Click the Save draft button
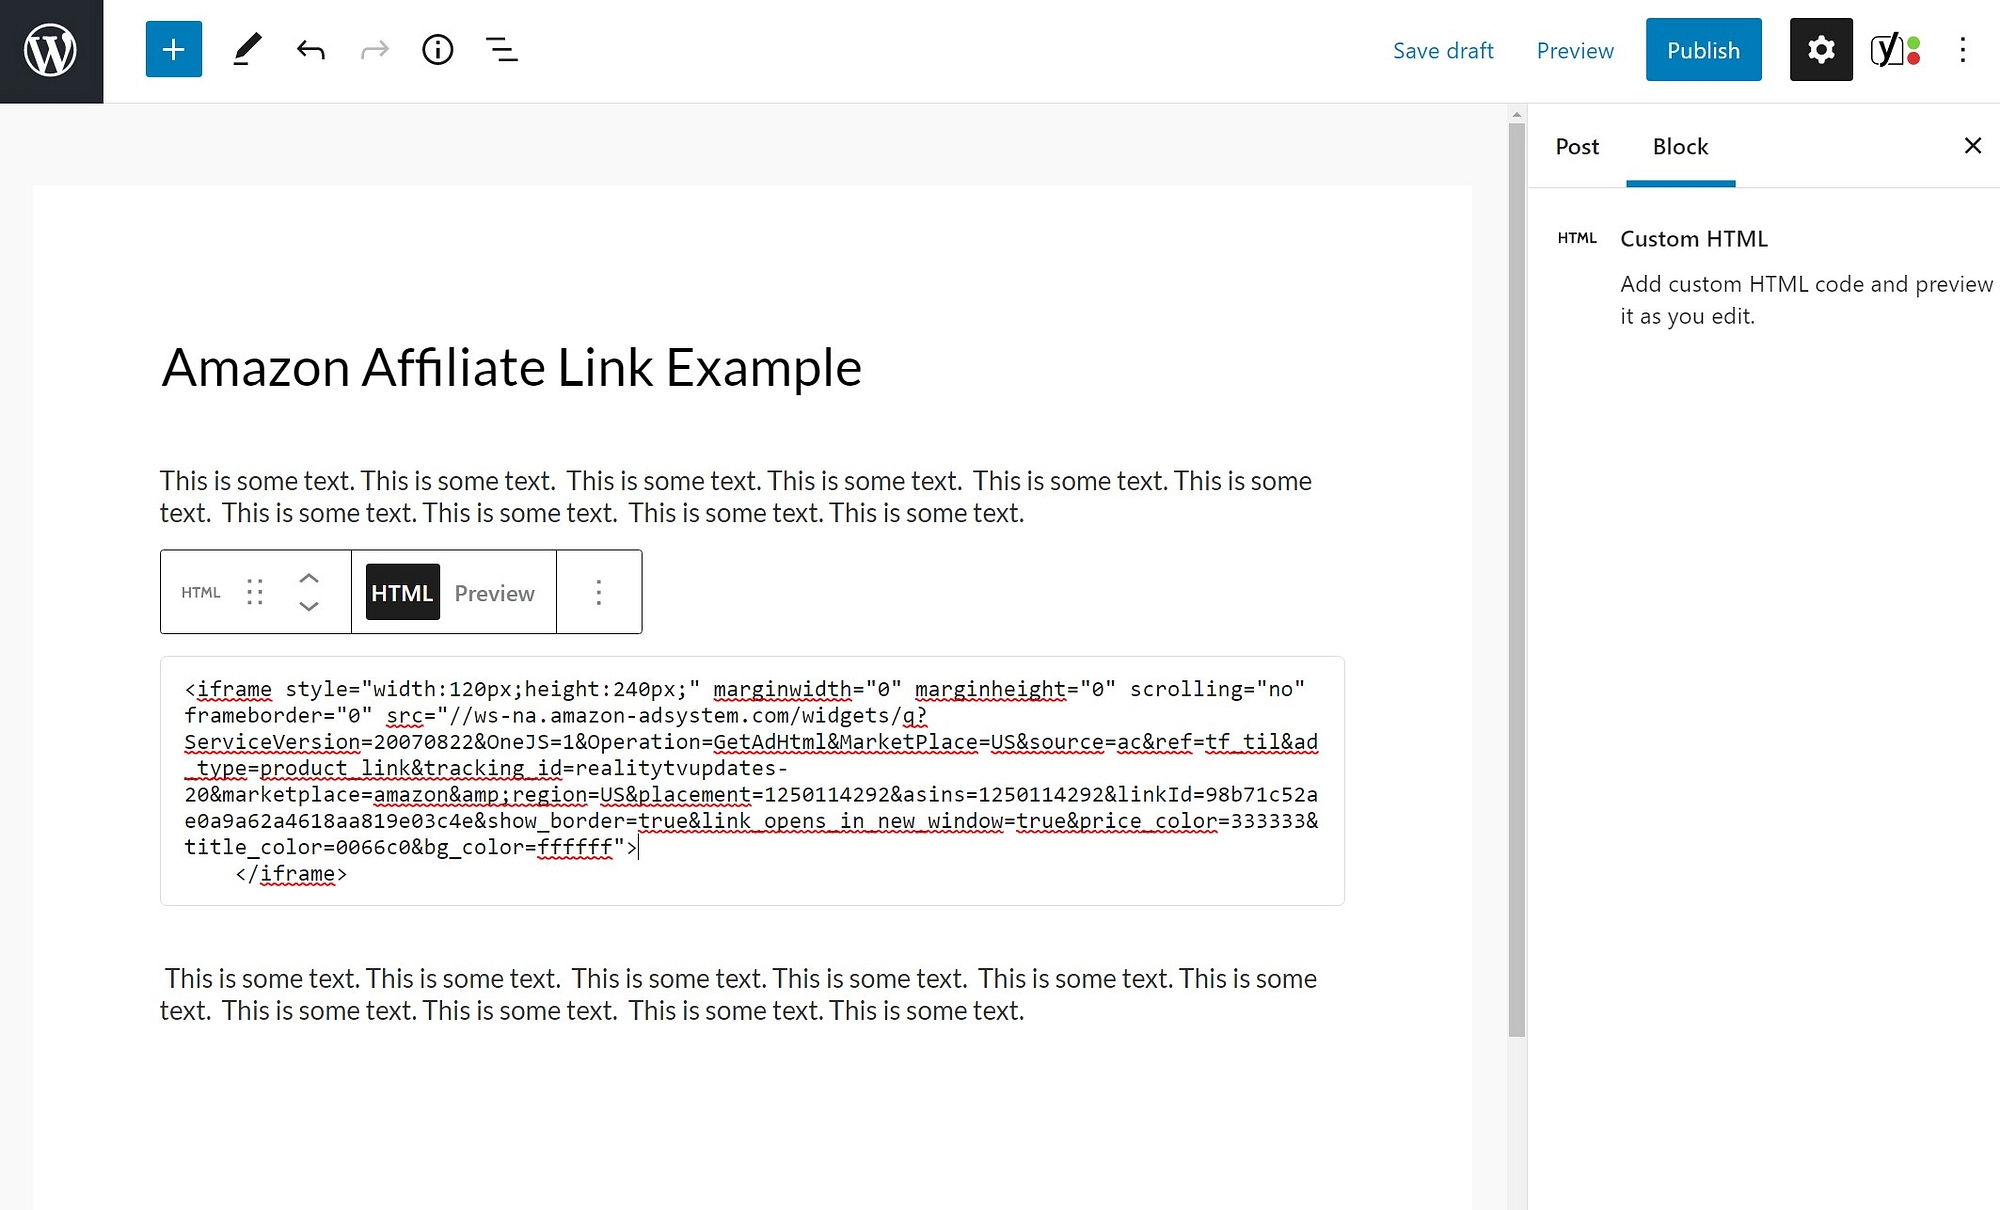The width and height of the screenshot is (2000, 1210). tap(1441, 50)
